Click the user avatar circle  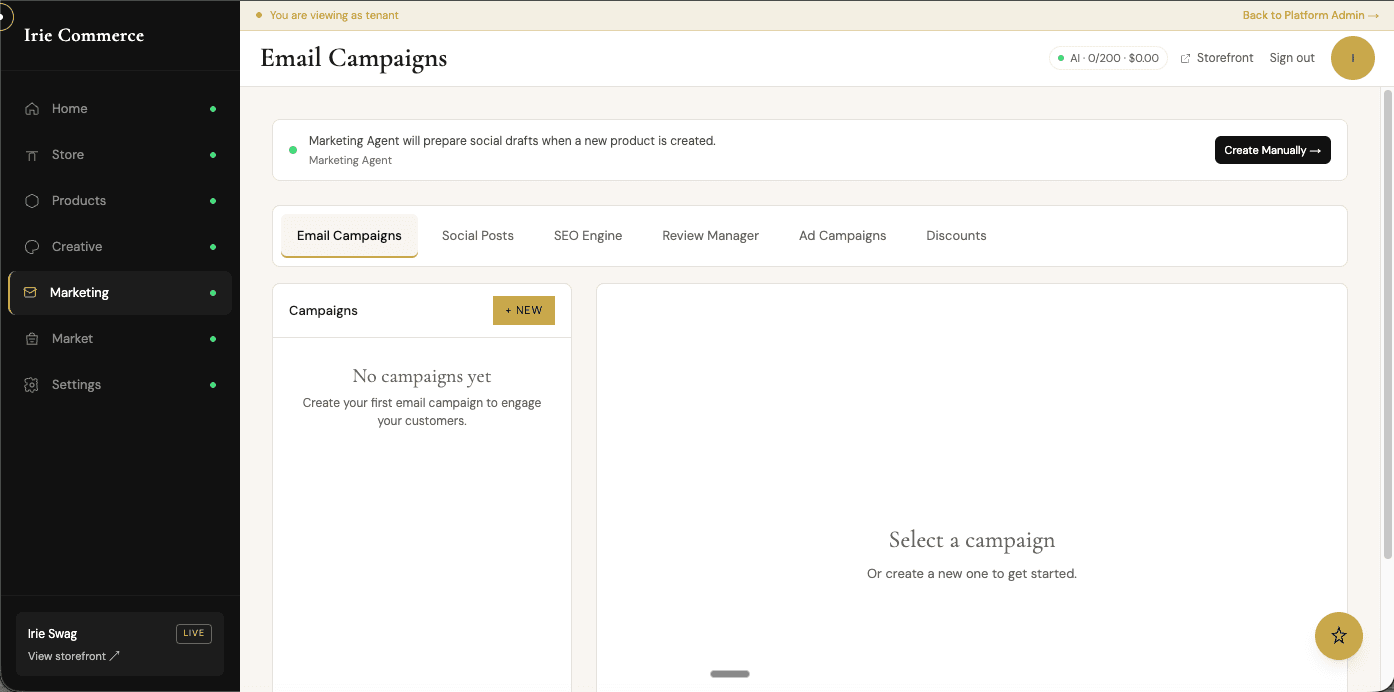[x=1353, y=58]
